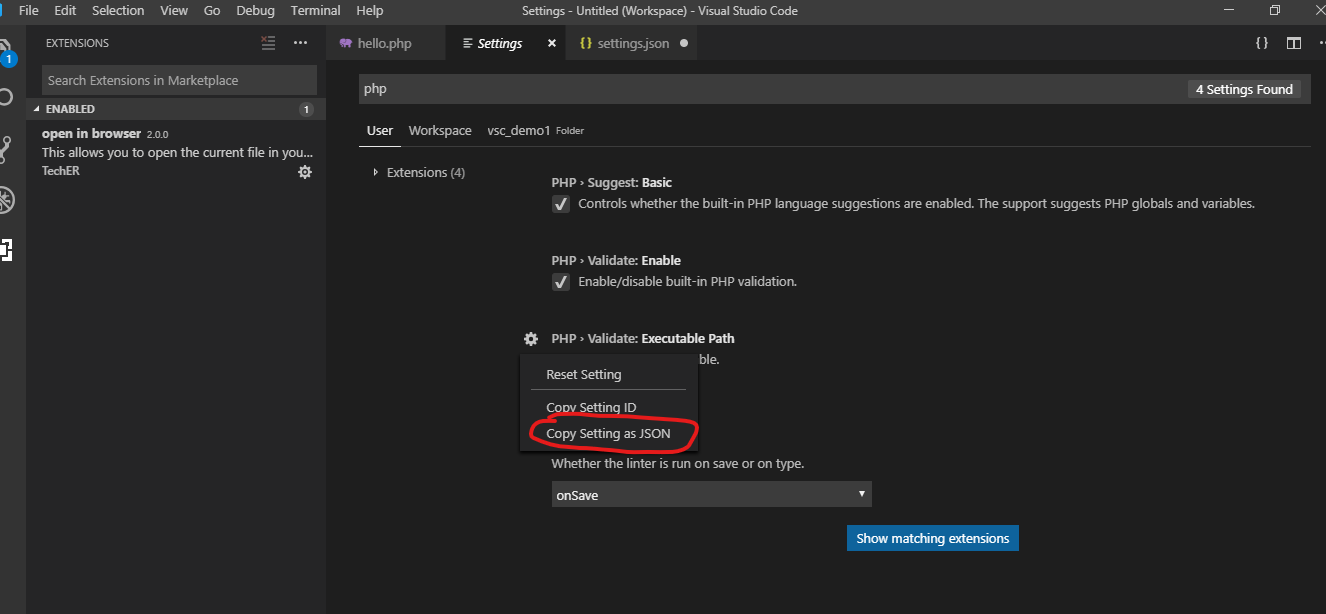Open the Extensions panel more actions menu
This screenshot has height=614, width=1326.
coord(300,43)
